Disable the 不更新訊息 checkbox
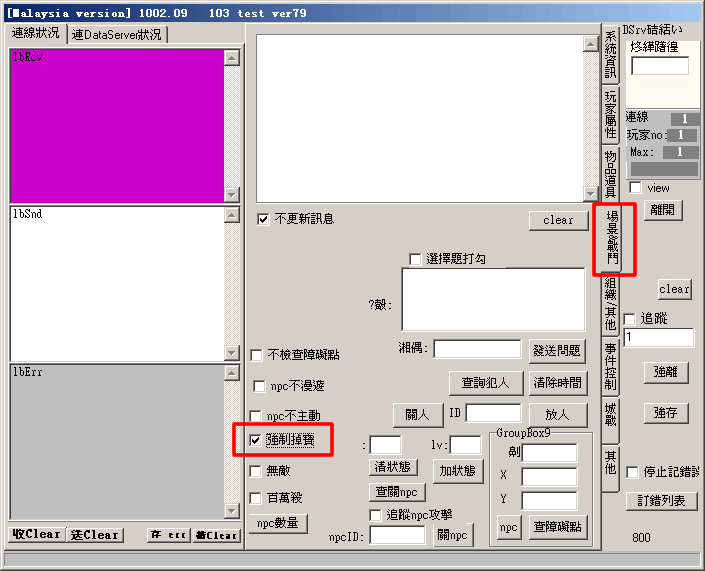Image resolution: width=705 pixels, height=571 pixels. [263, 219]
